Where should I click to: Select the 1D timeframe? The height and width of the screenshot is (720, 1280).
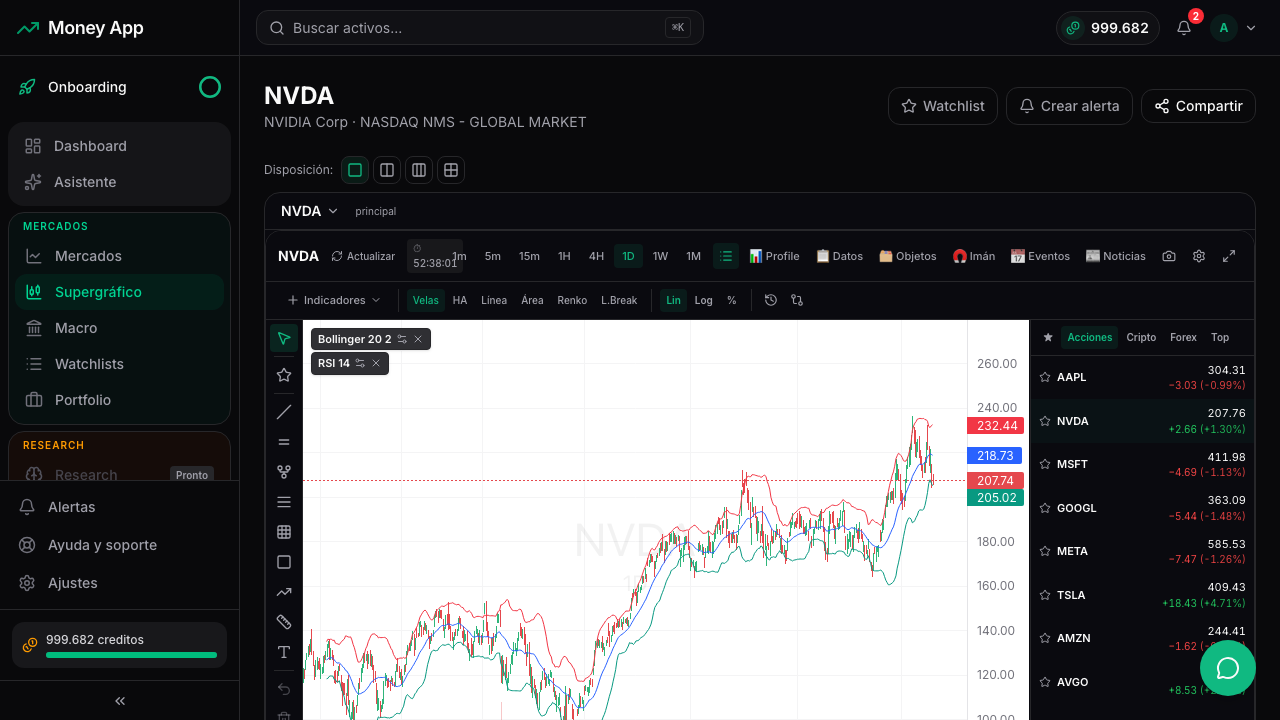(629, 256)
